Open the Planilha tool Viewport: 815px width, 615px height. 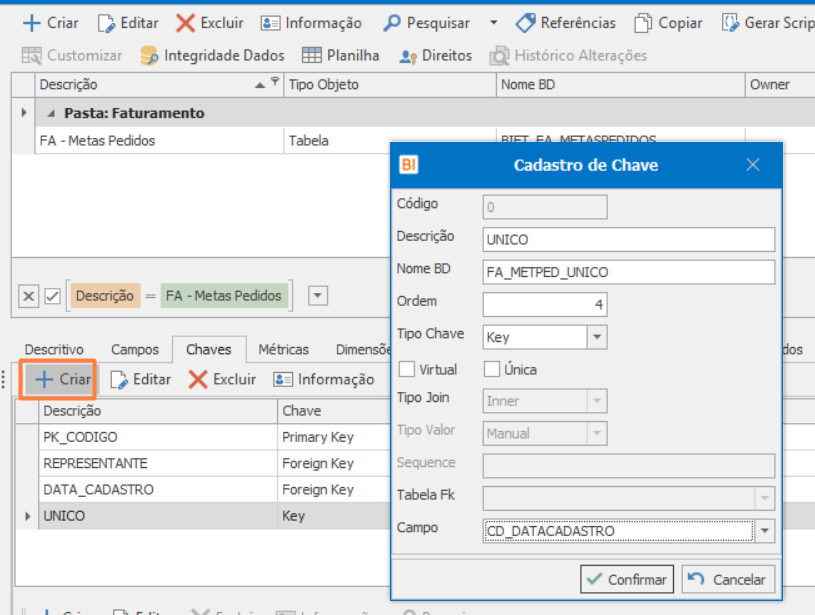click(340, 55)
